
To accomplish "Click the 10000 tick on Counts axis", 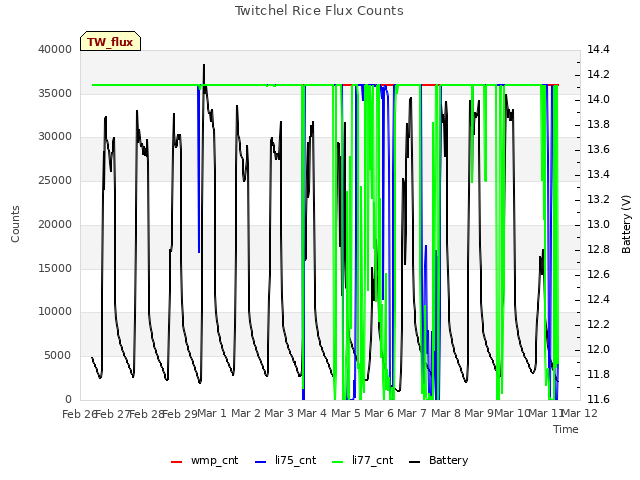I will point(55,312).
